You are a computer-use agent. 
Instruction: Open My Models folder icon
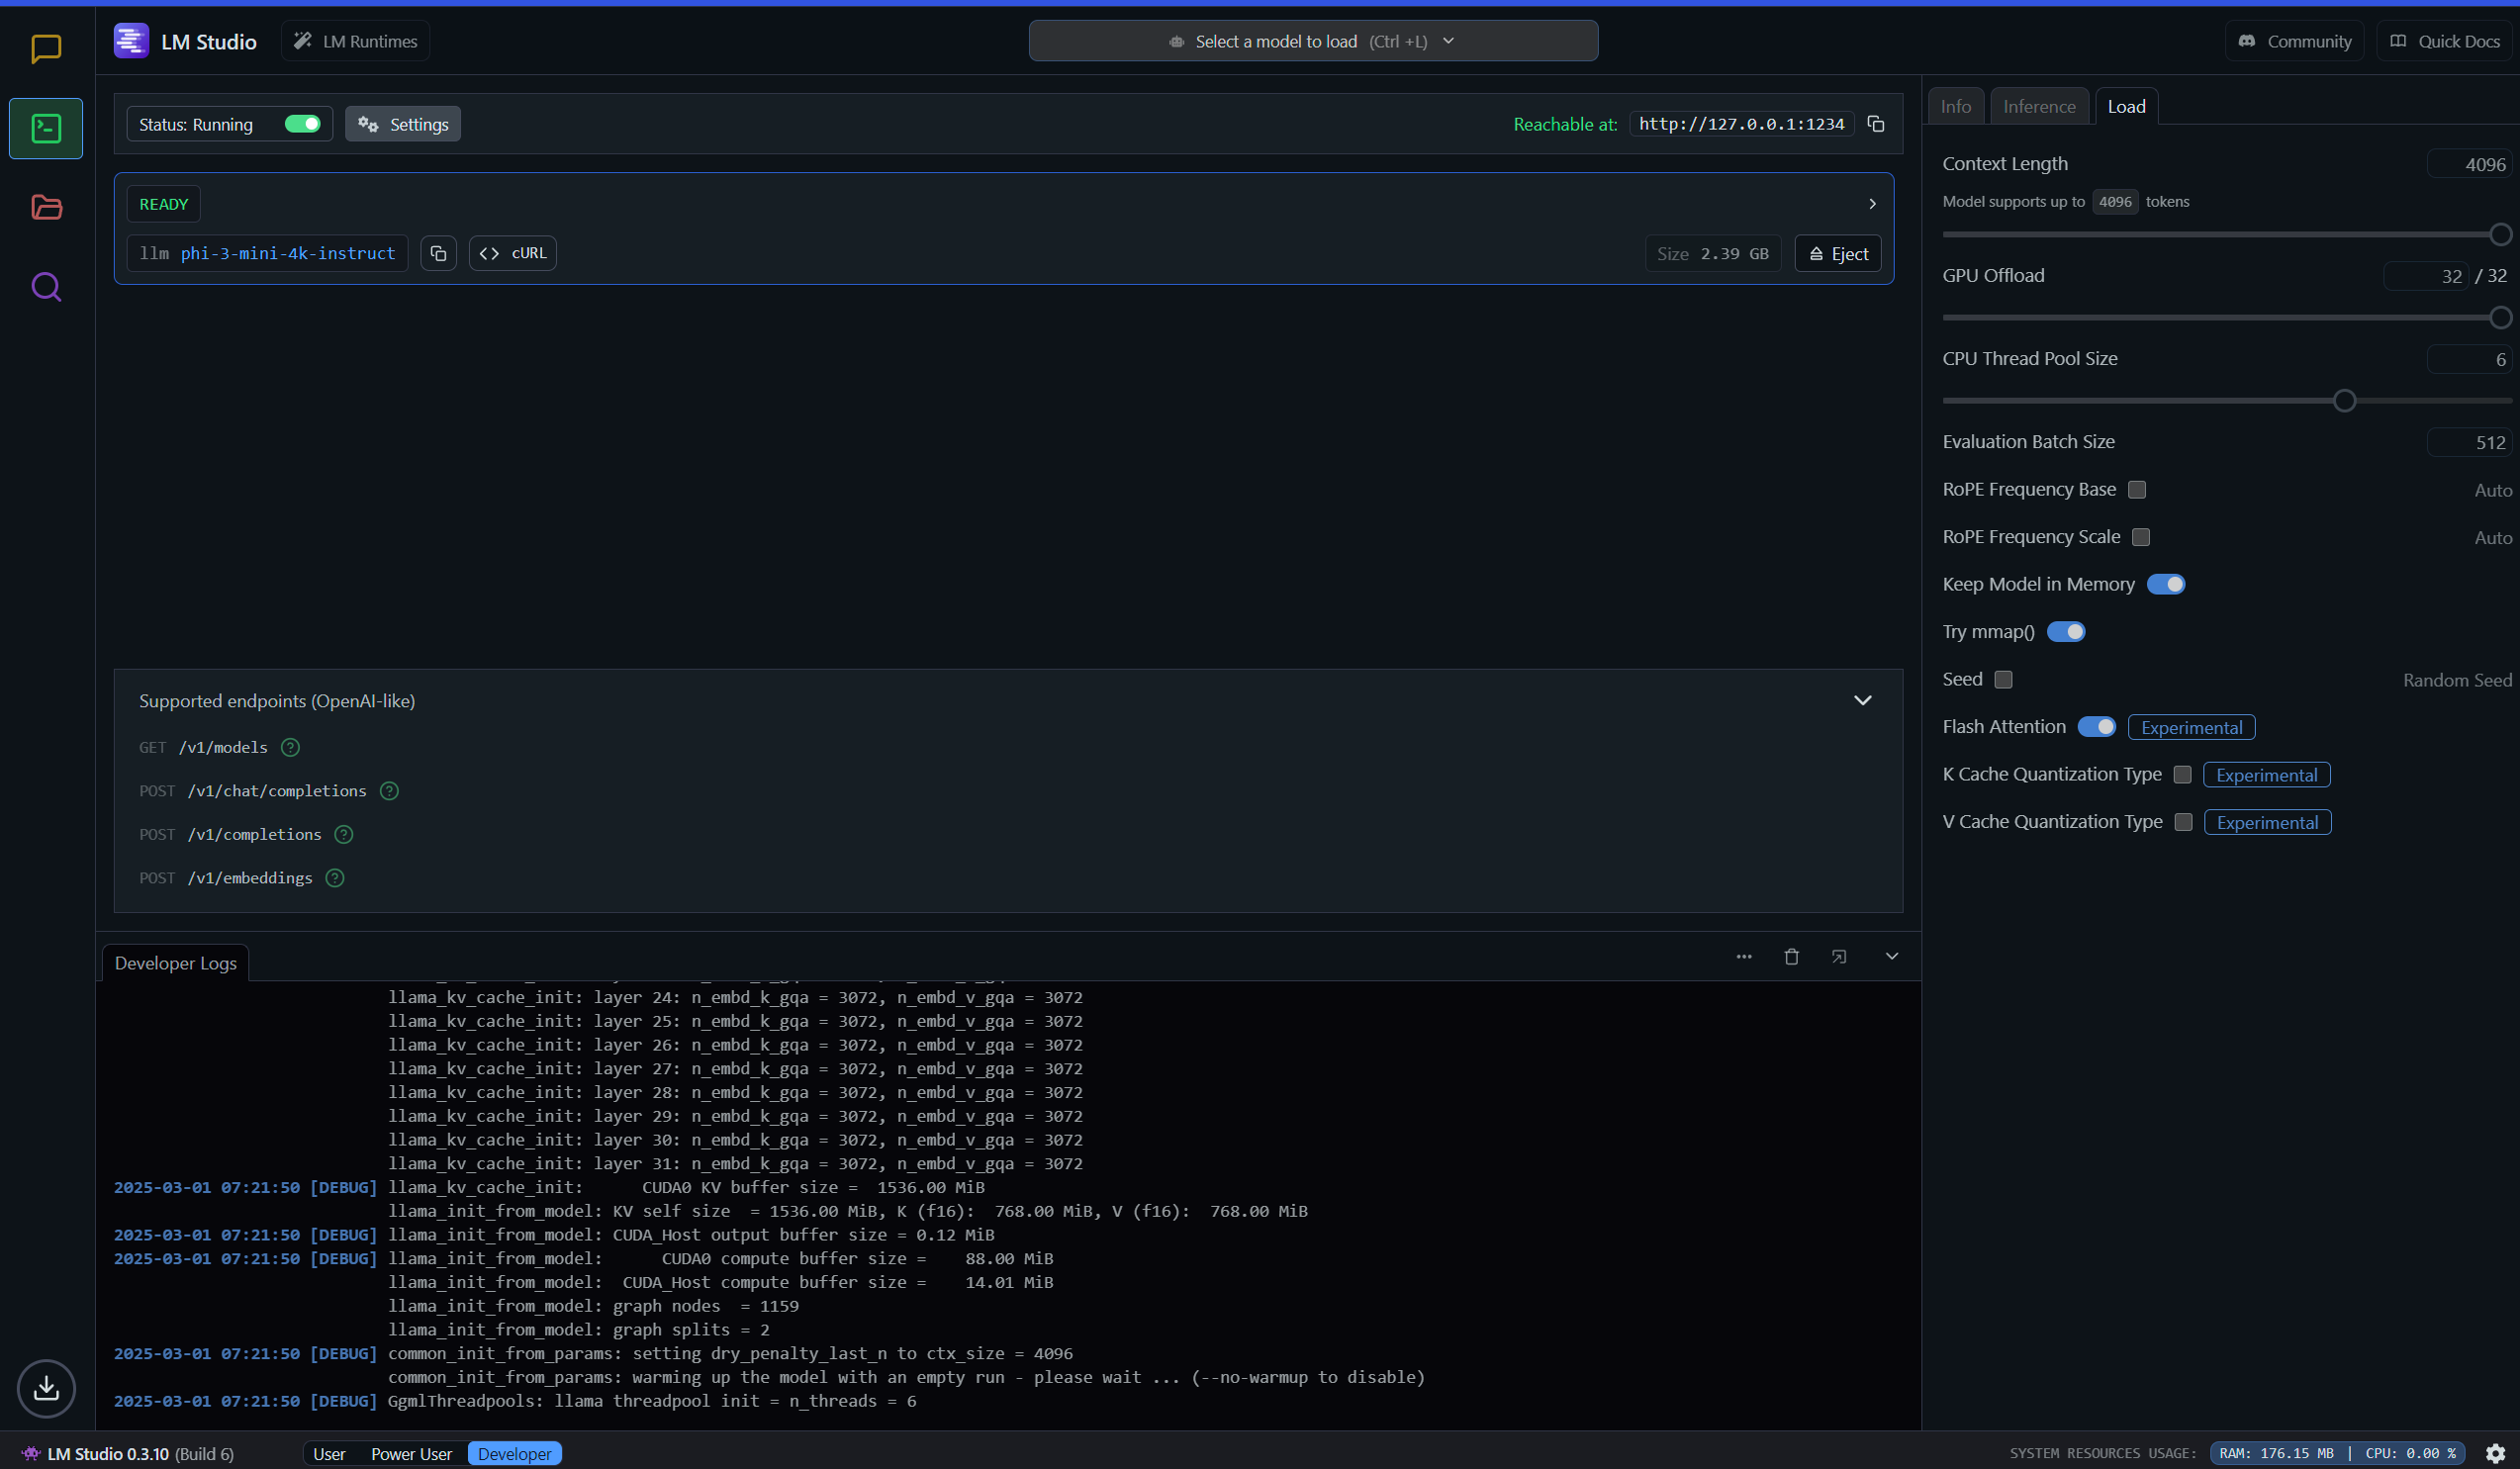[x=46, y=207]
